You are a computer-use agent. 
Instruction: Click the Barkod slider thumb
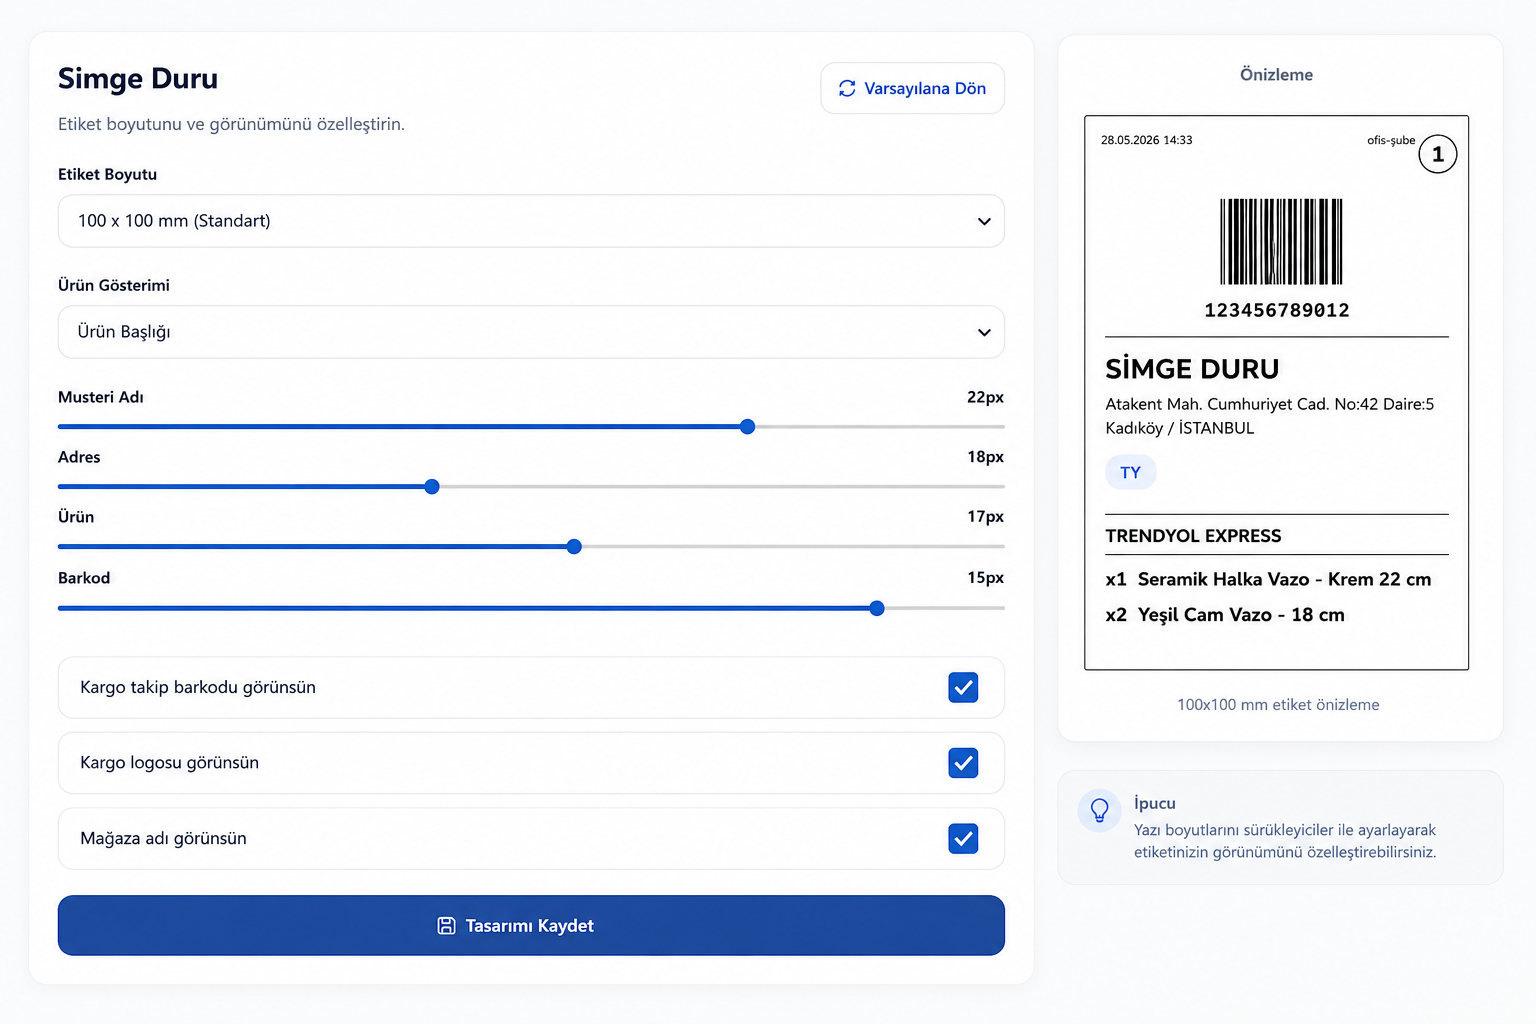877,608
